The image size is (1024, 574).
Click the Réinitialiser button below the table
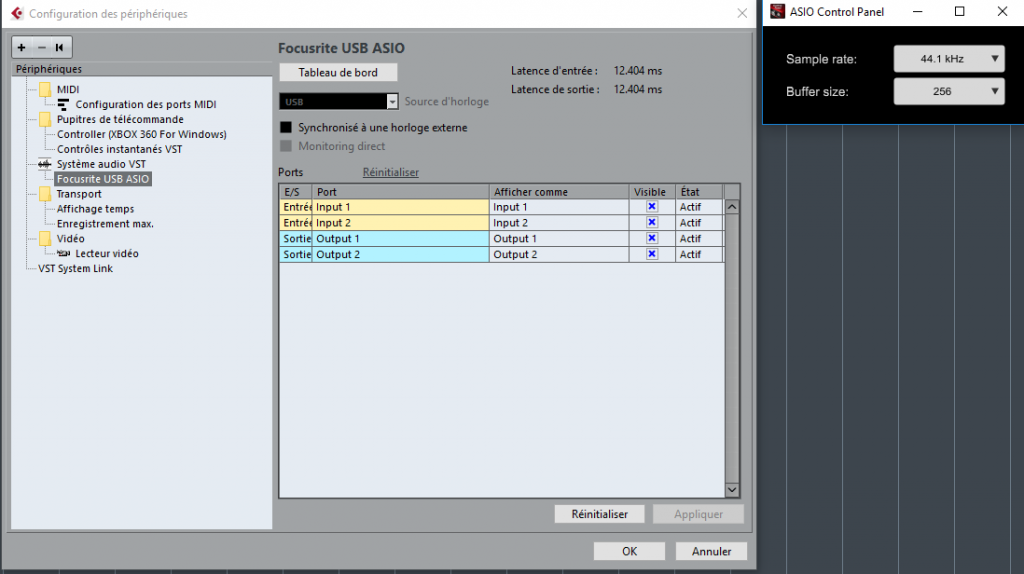[x=600, y=515]
